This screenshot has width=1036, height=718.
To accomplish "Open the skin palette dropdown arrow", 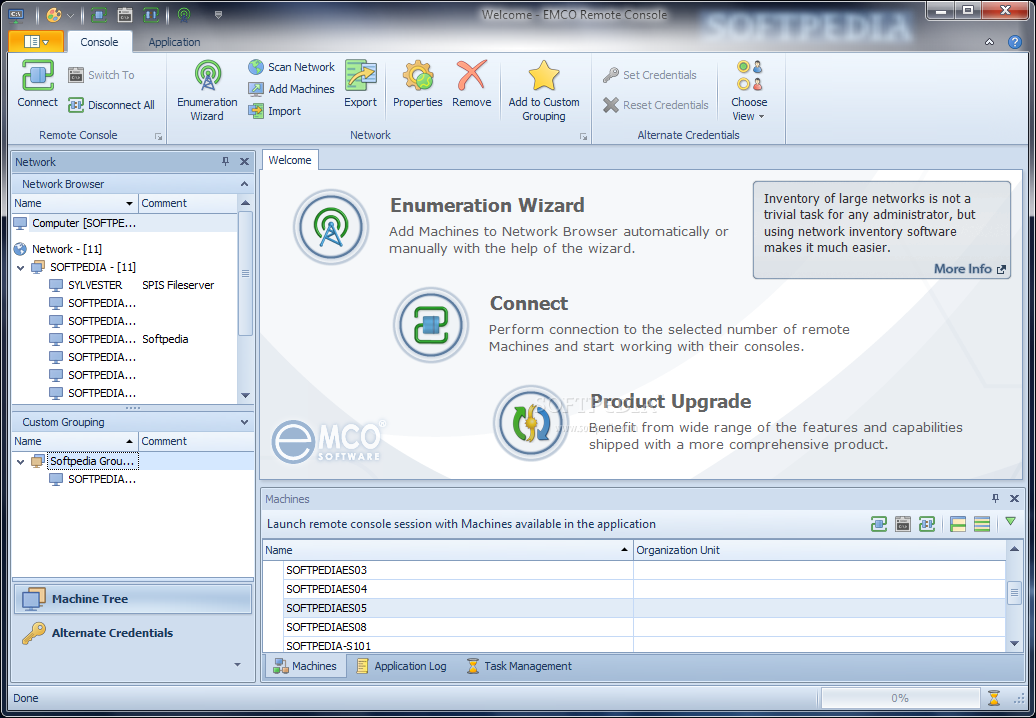I will 70,15.
